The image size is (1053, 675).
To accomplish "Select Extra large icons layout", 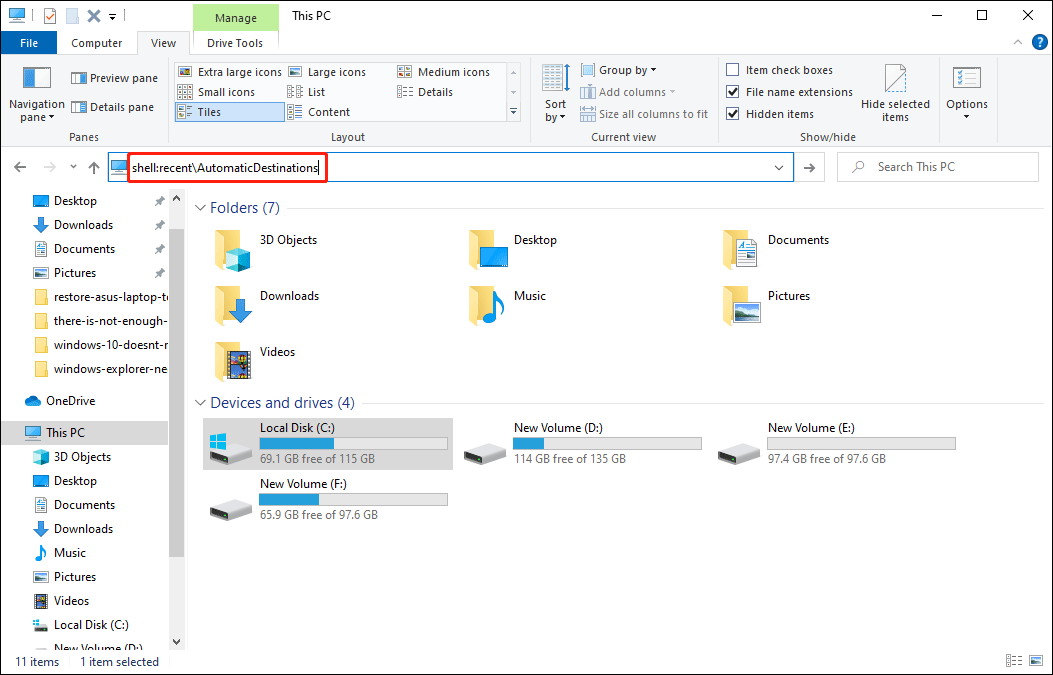I will point(230,72).
